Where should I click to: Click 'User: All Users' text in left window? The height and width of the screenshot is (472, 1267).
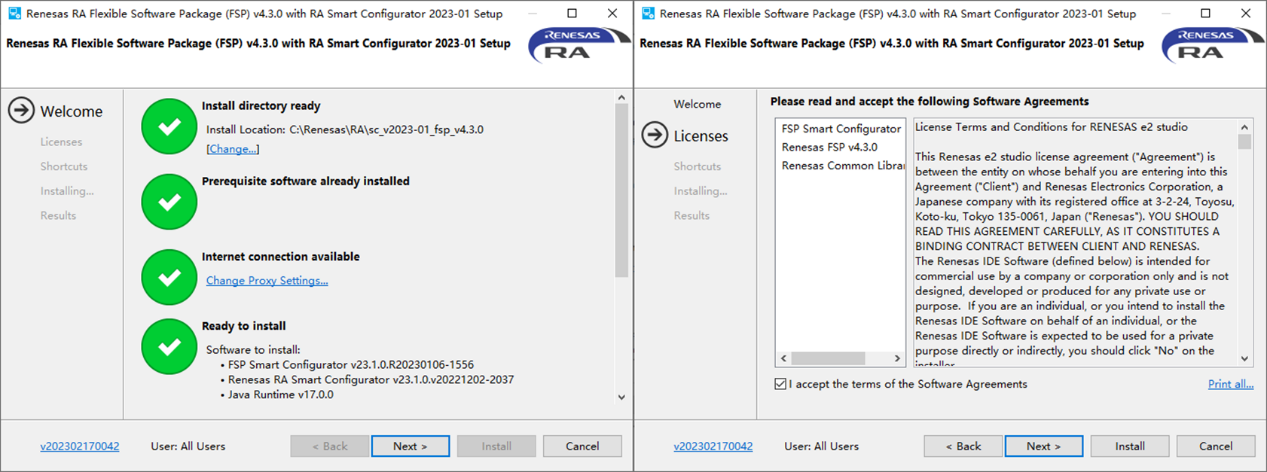(x=188, y=446)
